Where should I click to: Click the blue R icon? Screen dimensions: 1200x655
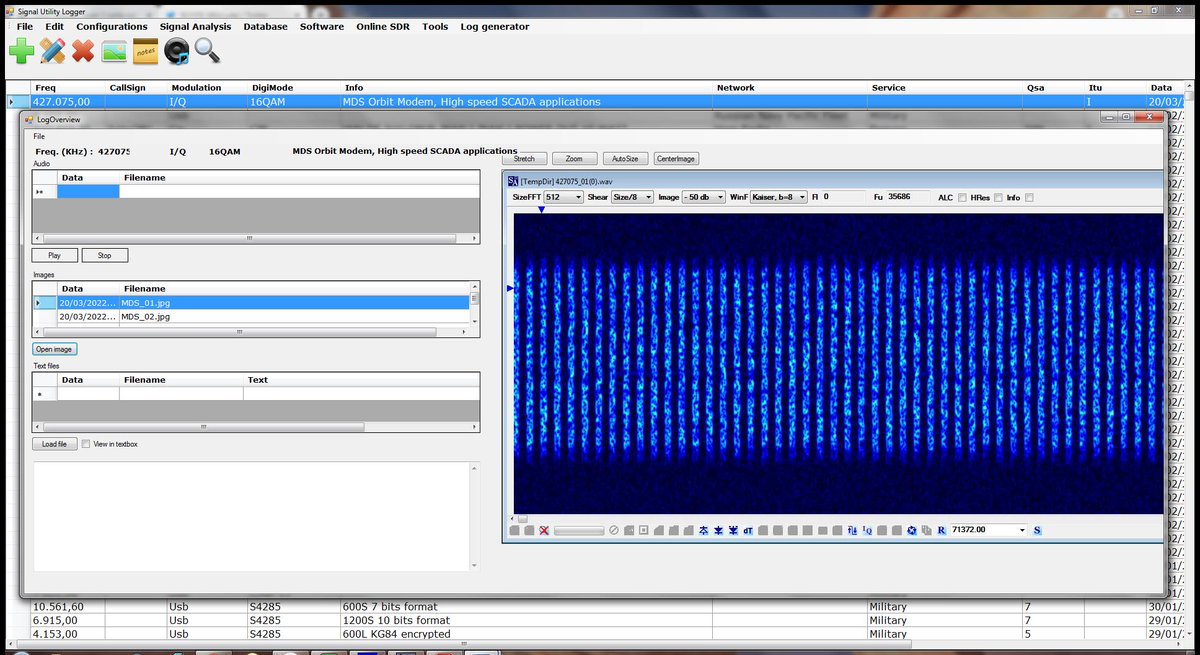pyautogui.click(x=941, y=530)
